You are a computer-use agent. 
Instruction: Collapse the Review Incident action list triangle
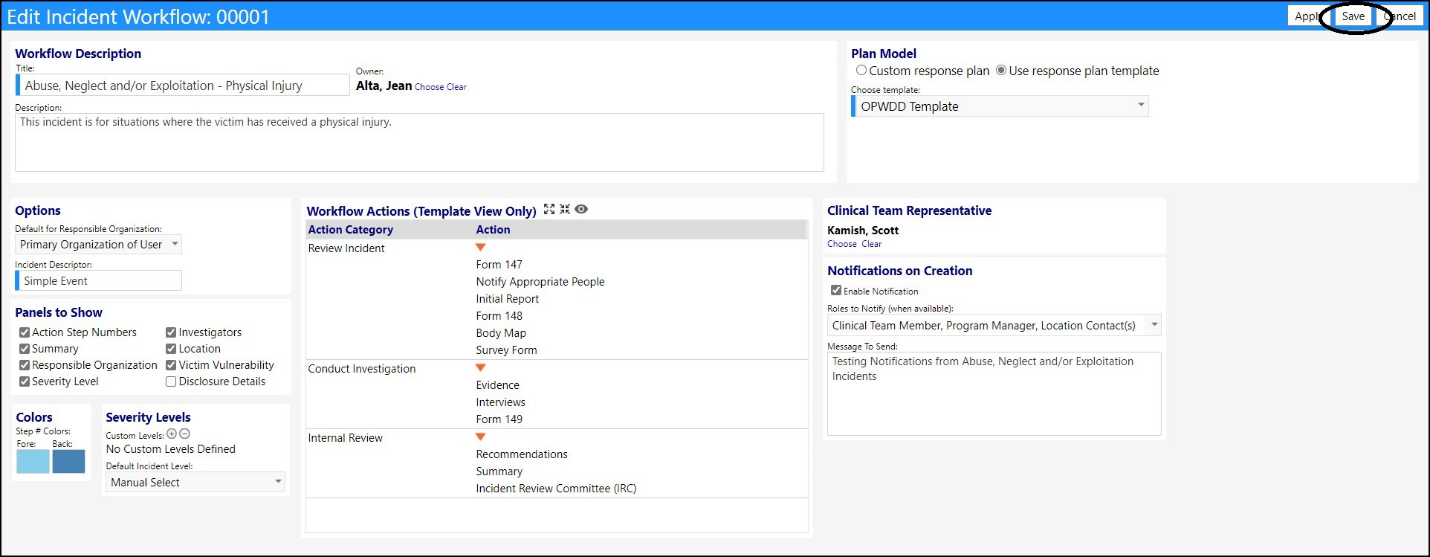click(x=480, y=248)
